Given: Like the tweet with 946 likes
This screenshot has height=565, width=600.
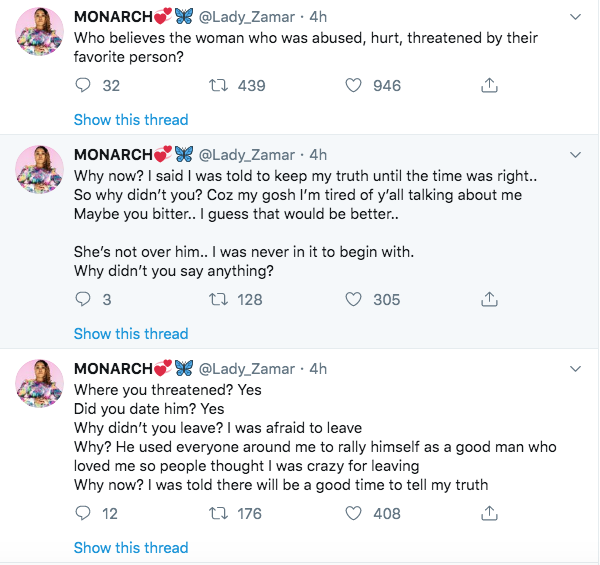Looking at the screenshot, I should coord(353,86).
